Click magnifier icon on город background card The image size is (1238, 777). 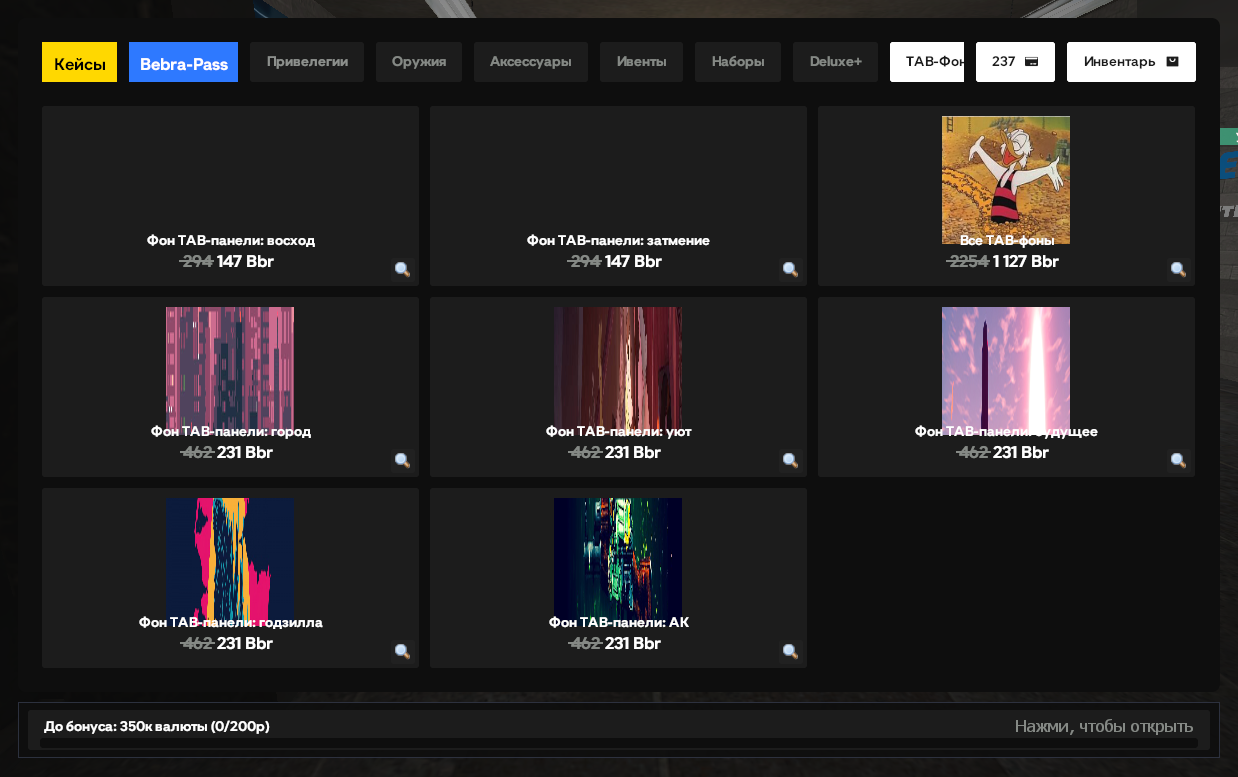click(x=402, y=461)
